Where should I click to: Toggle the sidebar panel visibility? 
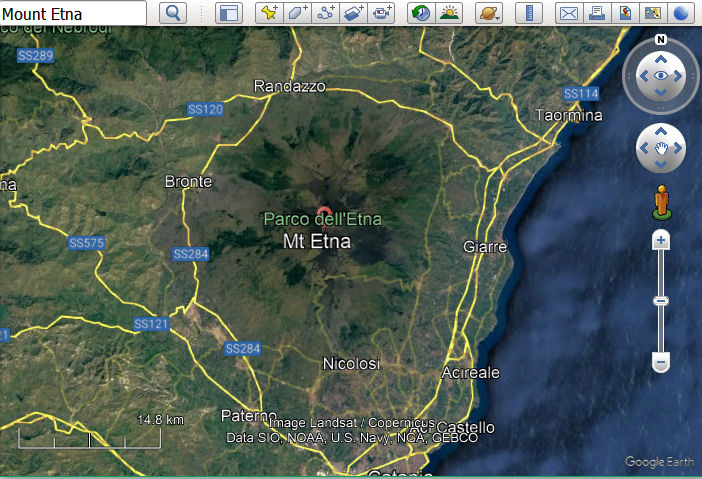pos(229,13)
